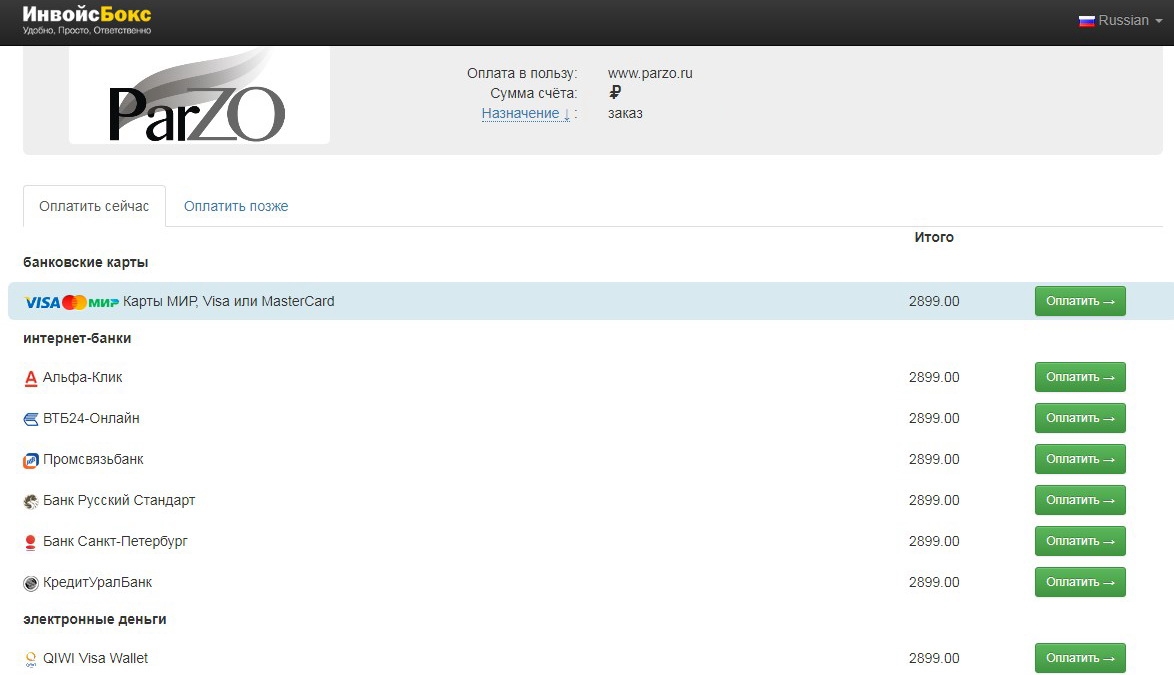Click the Оплата в пользу label
The height and width of the screenshot is (675, 1174).
pyautogui.click(x=522, y=73)
